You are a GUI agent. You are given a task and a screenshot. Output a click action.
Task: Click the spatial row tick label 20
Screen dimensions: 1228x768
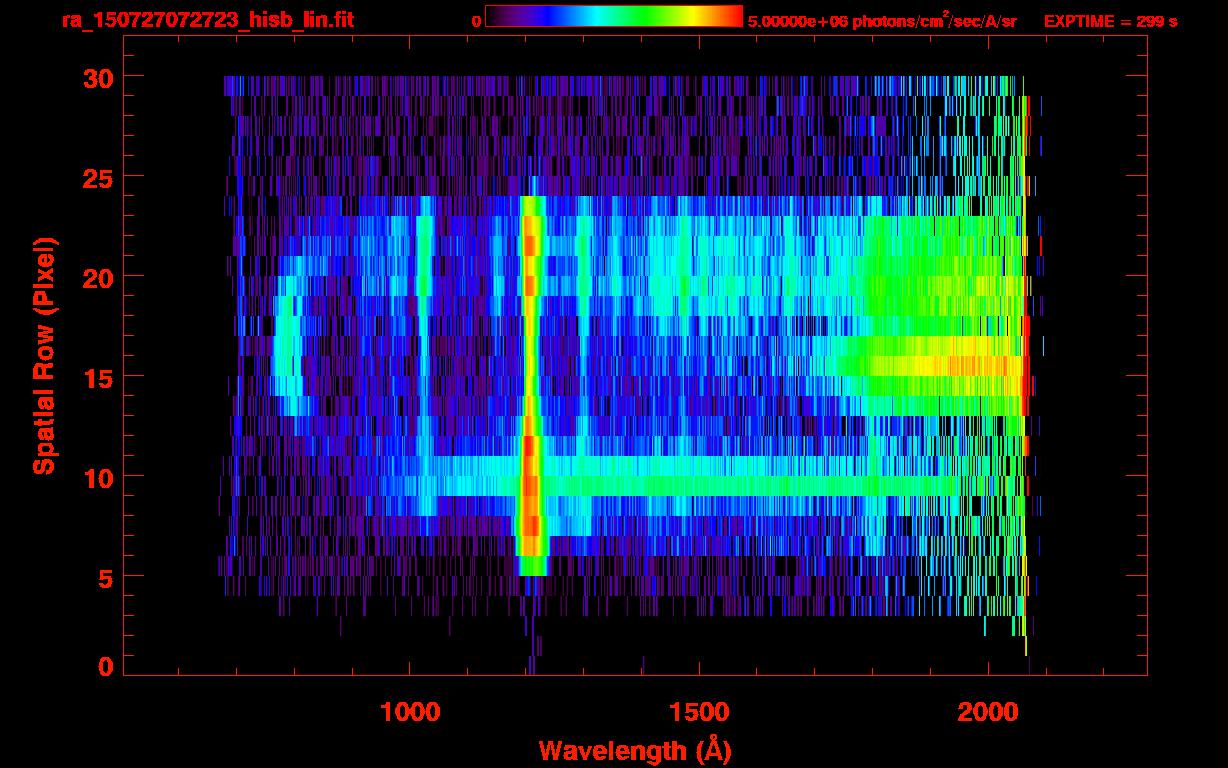coord(98,277)
